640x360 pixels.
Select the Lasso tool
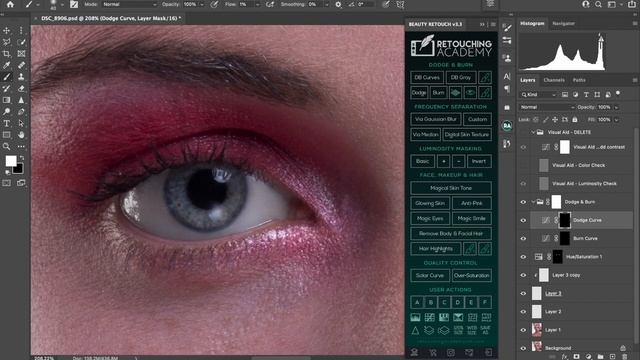[7, 42]
